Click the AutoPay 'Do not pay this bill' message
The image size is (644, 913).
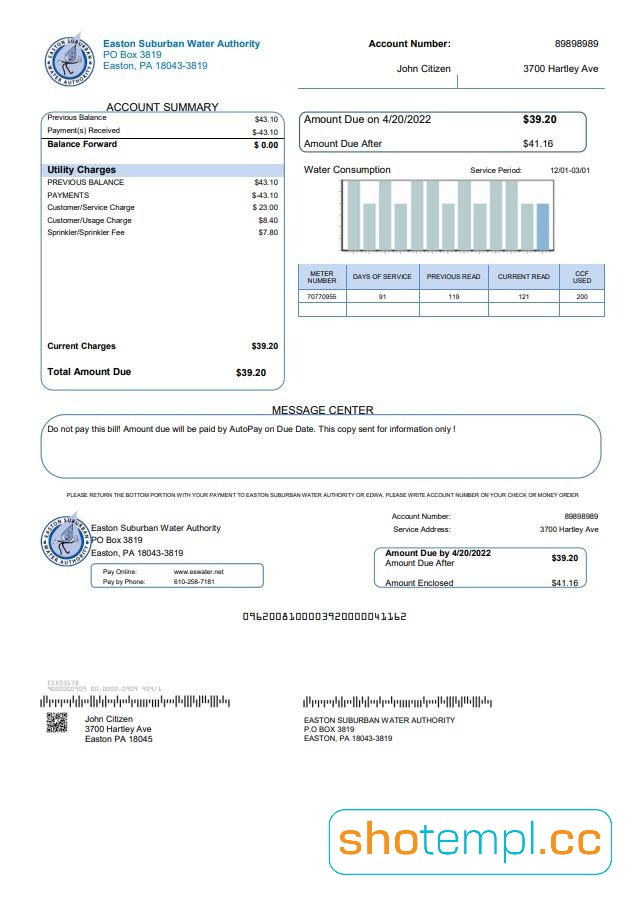point(252,429)
